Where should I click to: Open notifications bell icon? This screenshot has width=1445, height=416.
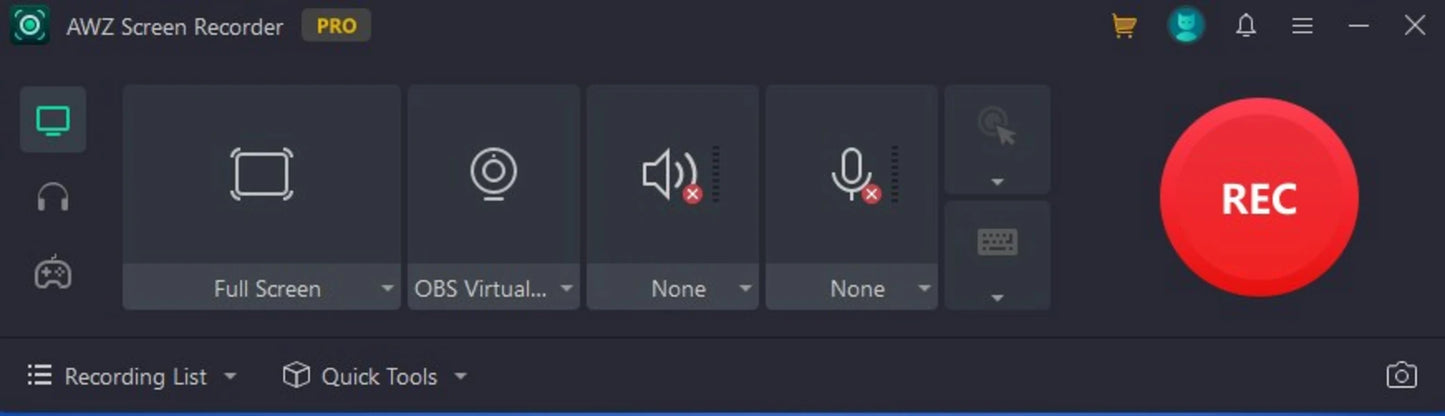(1246, 26)
